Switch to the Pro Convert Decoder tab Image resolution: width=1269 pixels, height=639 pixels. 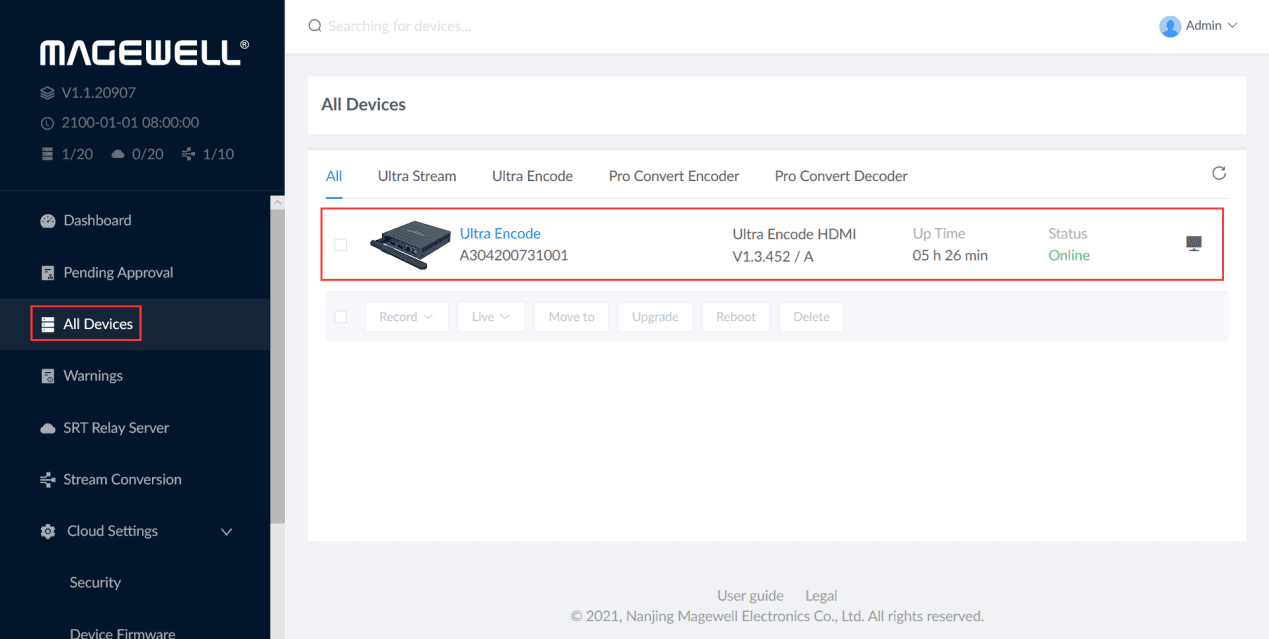[x=840, y=176]
